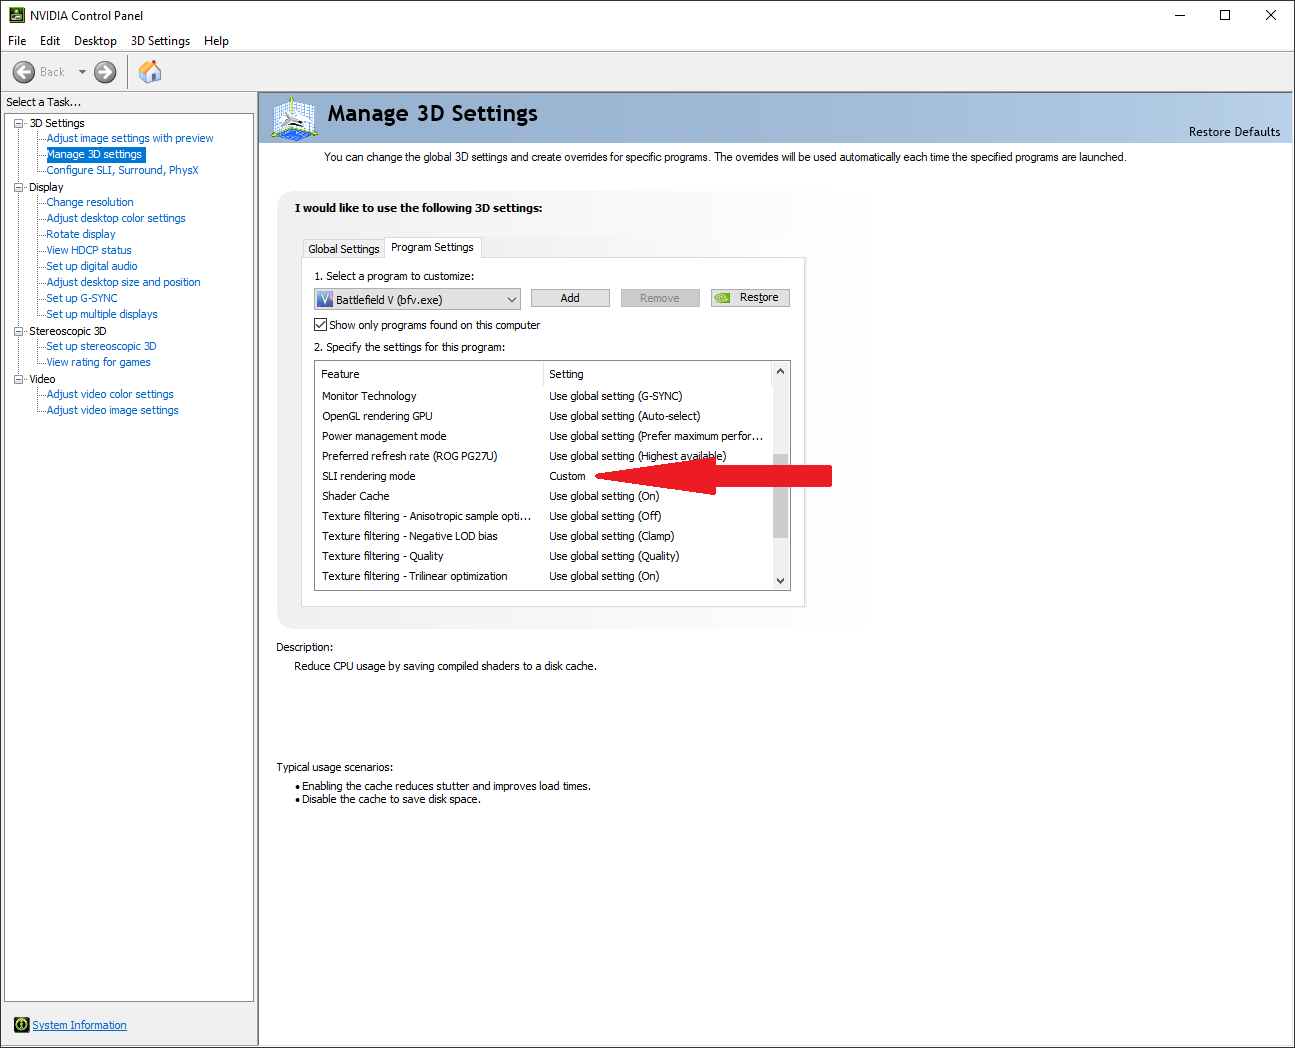The width and height of the screenshot is (1295, 1048).
Task: Select SLI rendering mode Custom value
Action: (567, 476)
